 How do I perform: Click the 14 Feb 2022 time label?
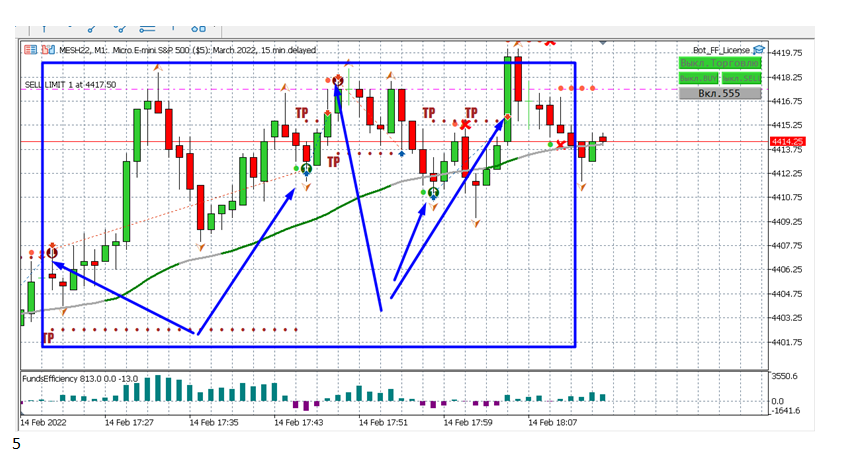coord(43,422)
